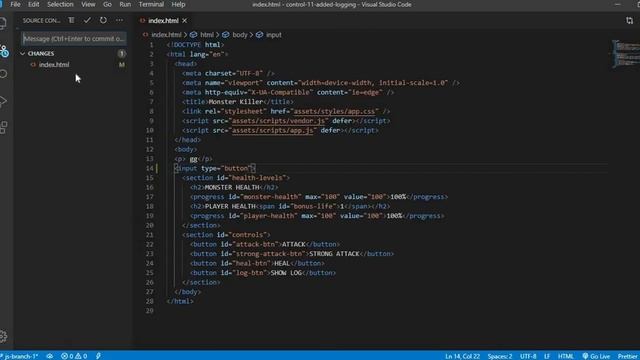Click the view as tree icon

coord(71,20)
